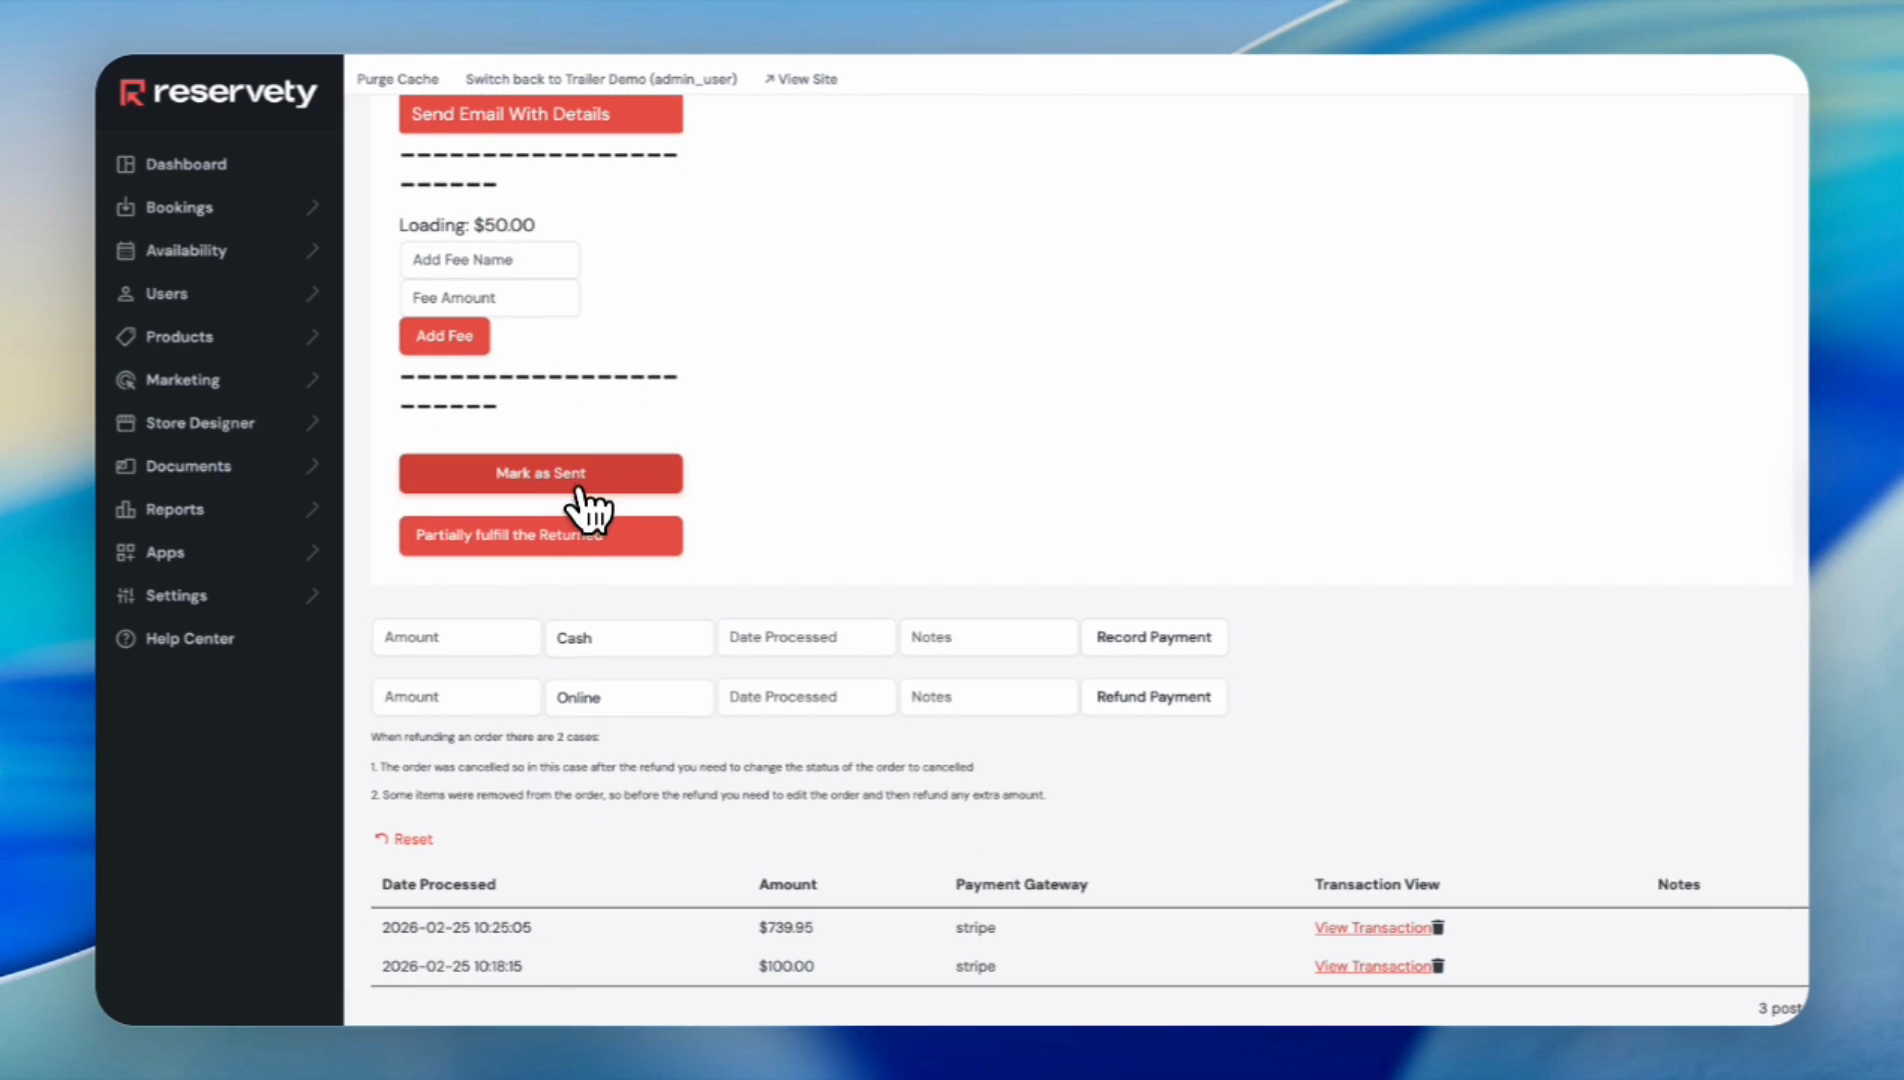Click the trash icon beside the $100.00 transaction
Viewport: 1904px width, 1080px height.
pyautogui.click(x=1438, y=966)
